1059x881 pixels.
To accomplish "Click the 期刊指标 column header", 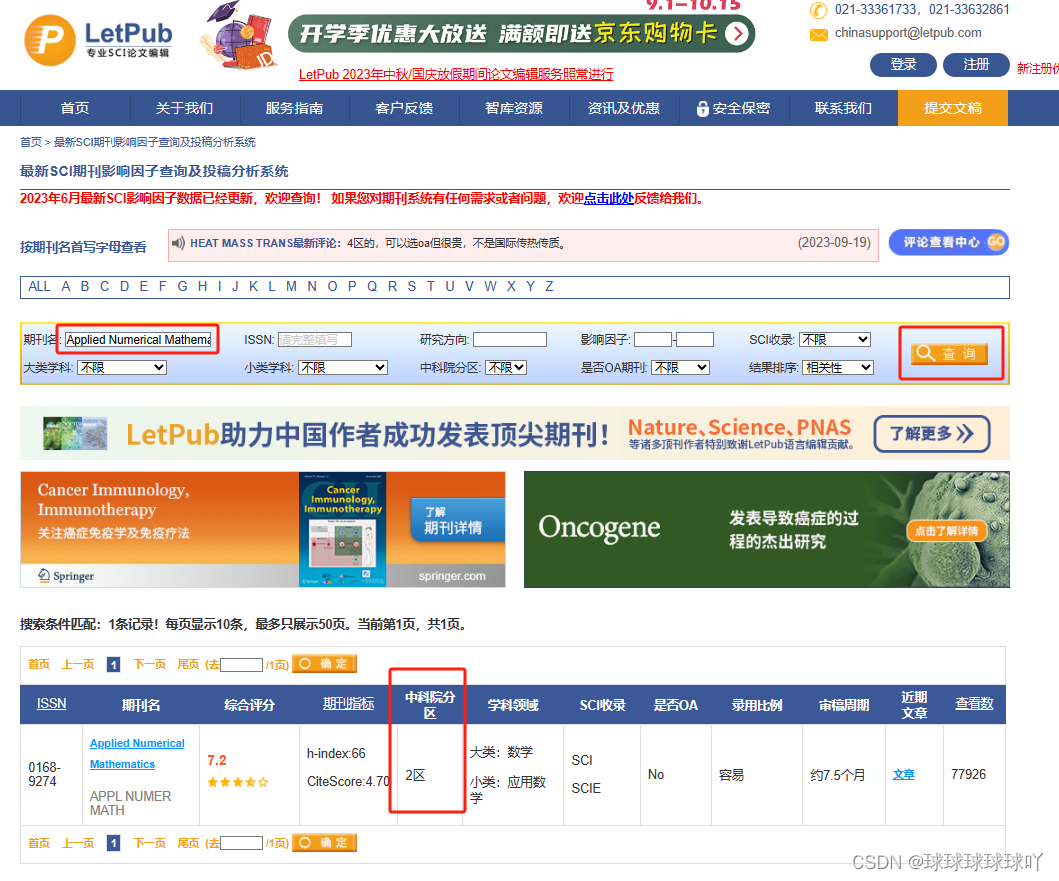I will (x=348, y=703).
